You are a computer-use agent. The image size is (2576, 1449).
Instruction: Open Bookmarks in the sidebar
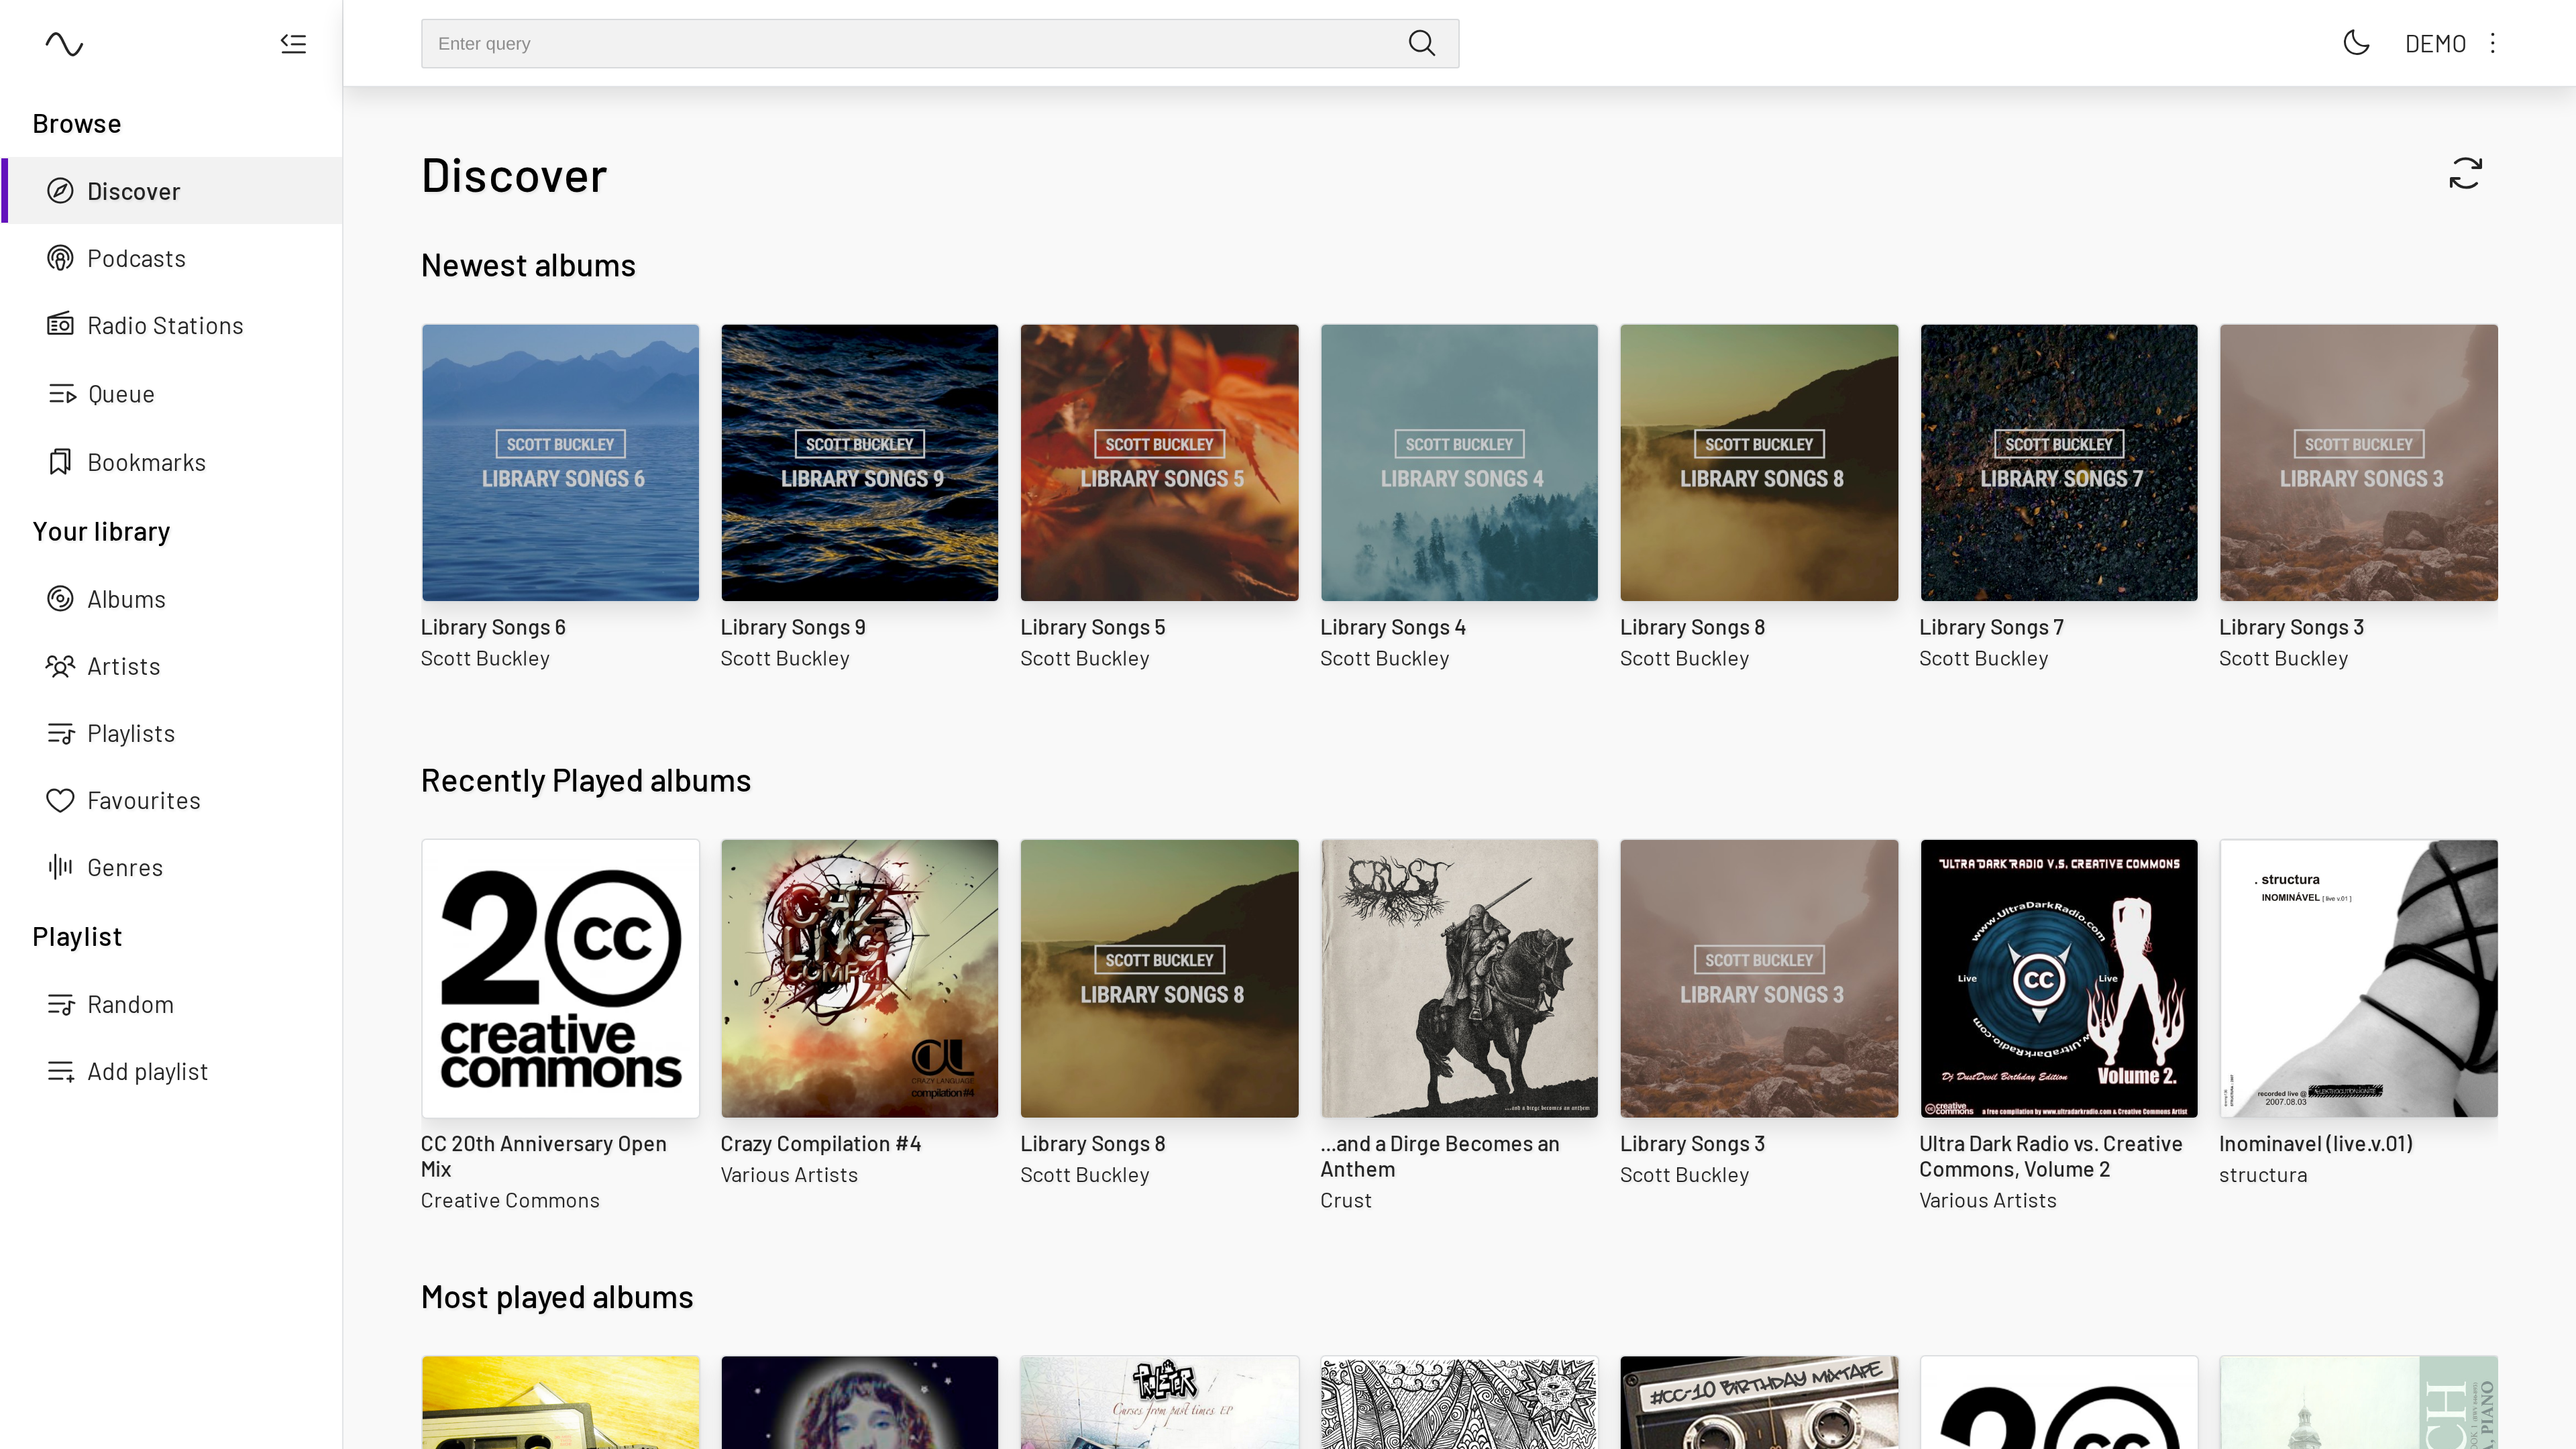click(146, 463)
